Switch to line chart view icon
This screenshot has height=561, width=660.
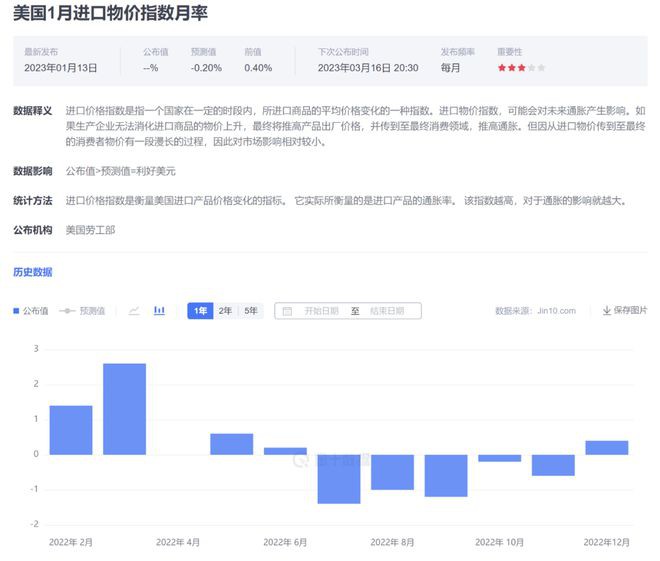tap(134, 311)
